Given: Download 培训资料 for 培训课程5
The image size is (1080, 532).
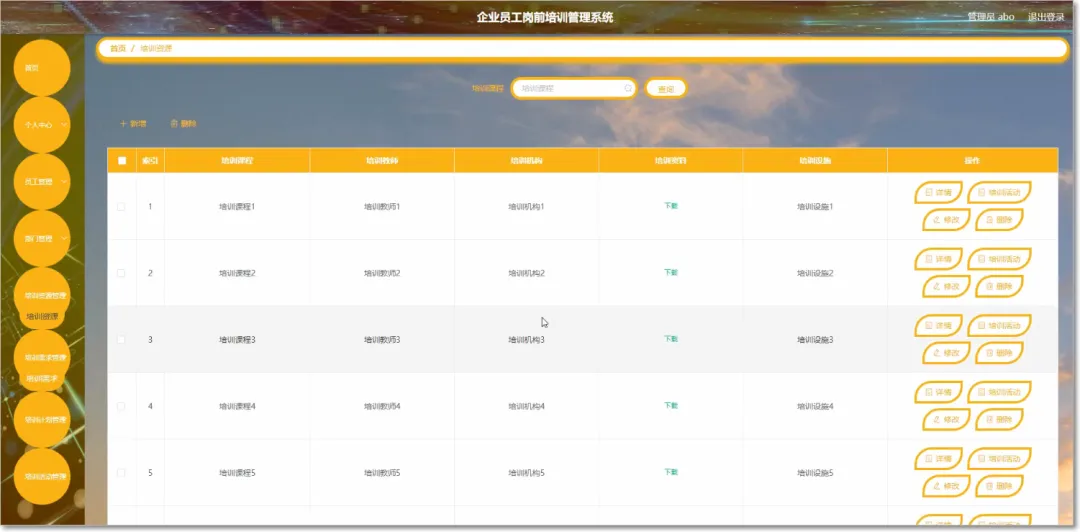Looking at the screenshot, I should [x=671, y=472].
